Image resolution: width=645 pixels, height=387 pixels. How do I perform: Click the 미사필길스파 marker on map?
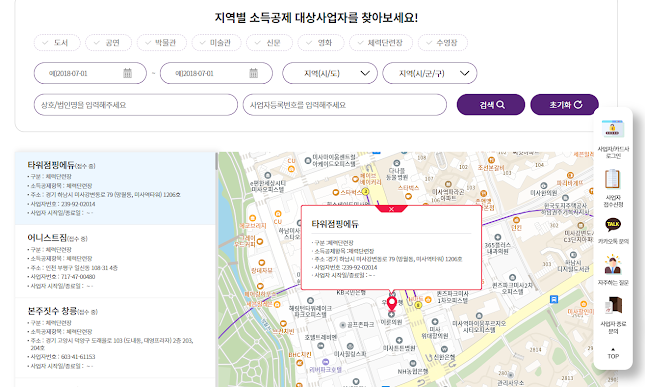coord(350,346)
